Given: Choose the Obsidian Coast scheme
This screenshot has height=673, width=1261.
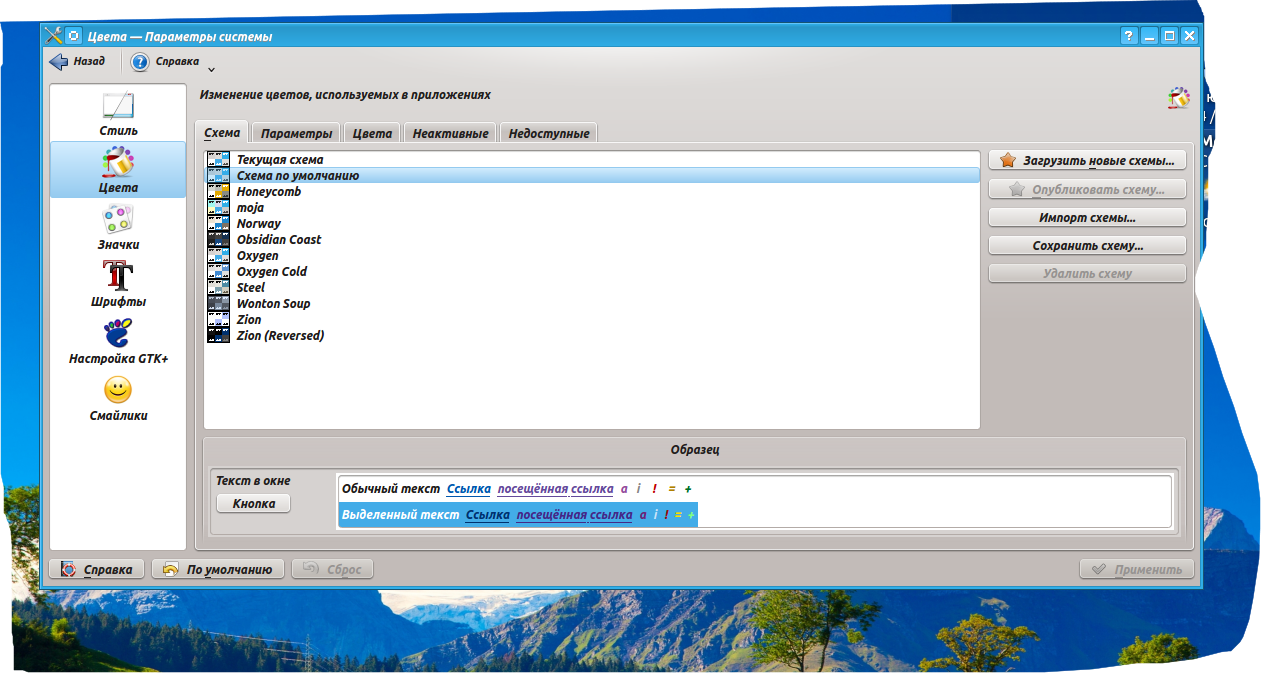Looking at the screenshot, I should (279, 240).
